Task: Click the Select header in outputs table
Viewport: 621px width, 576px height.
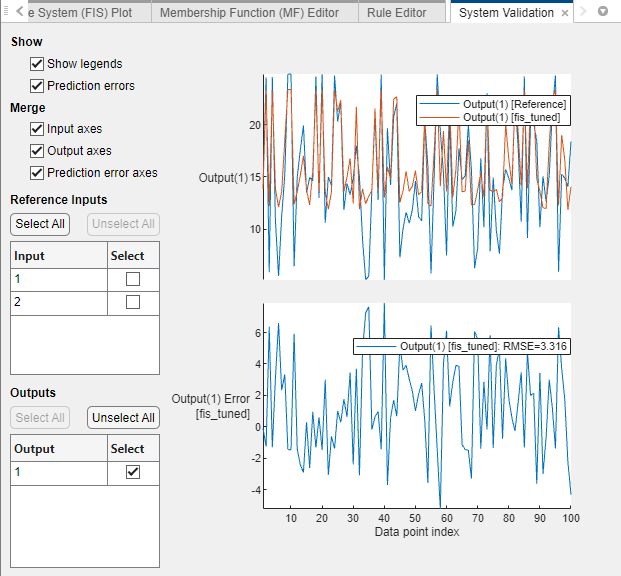Action: coord(133,448)
